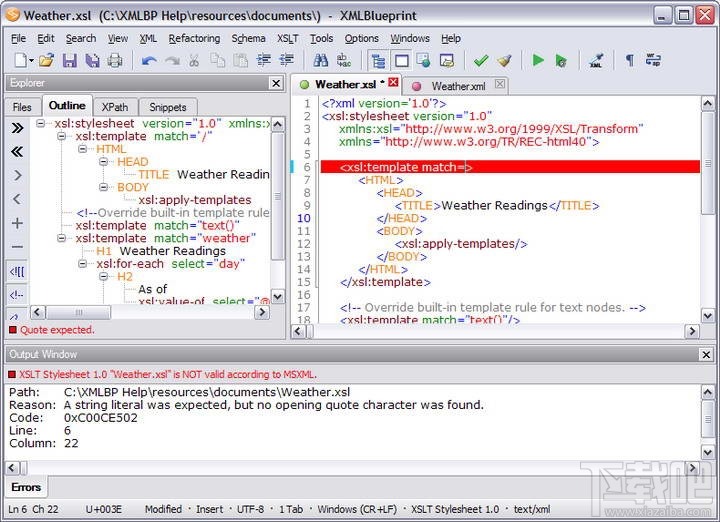
Task: Open Find with the binoculars icon
Action: coord(321,60)
